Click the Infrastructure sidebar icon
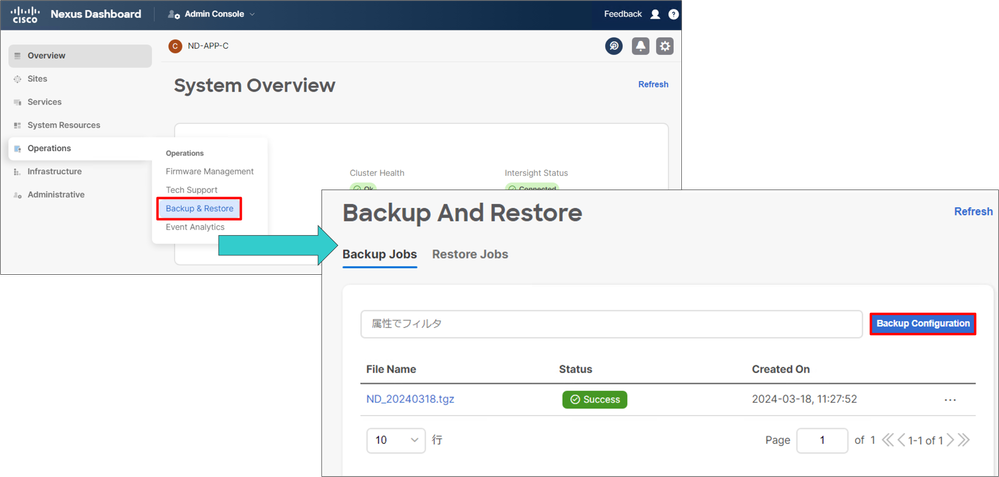999x477 pixels. (x=18, y=172)
